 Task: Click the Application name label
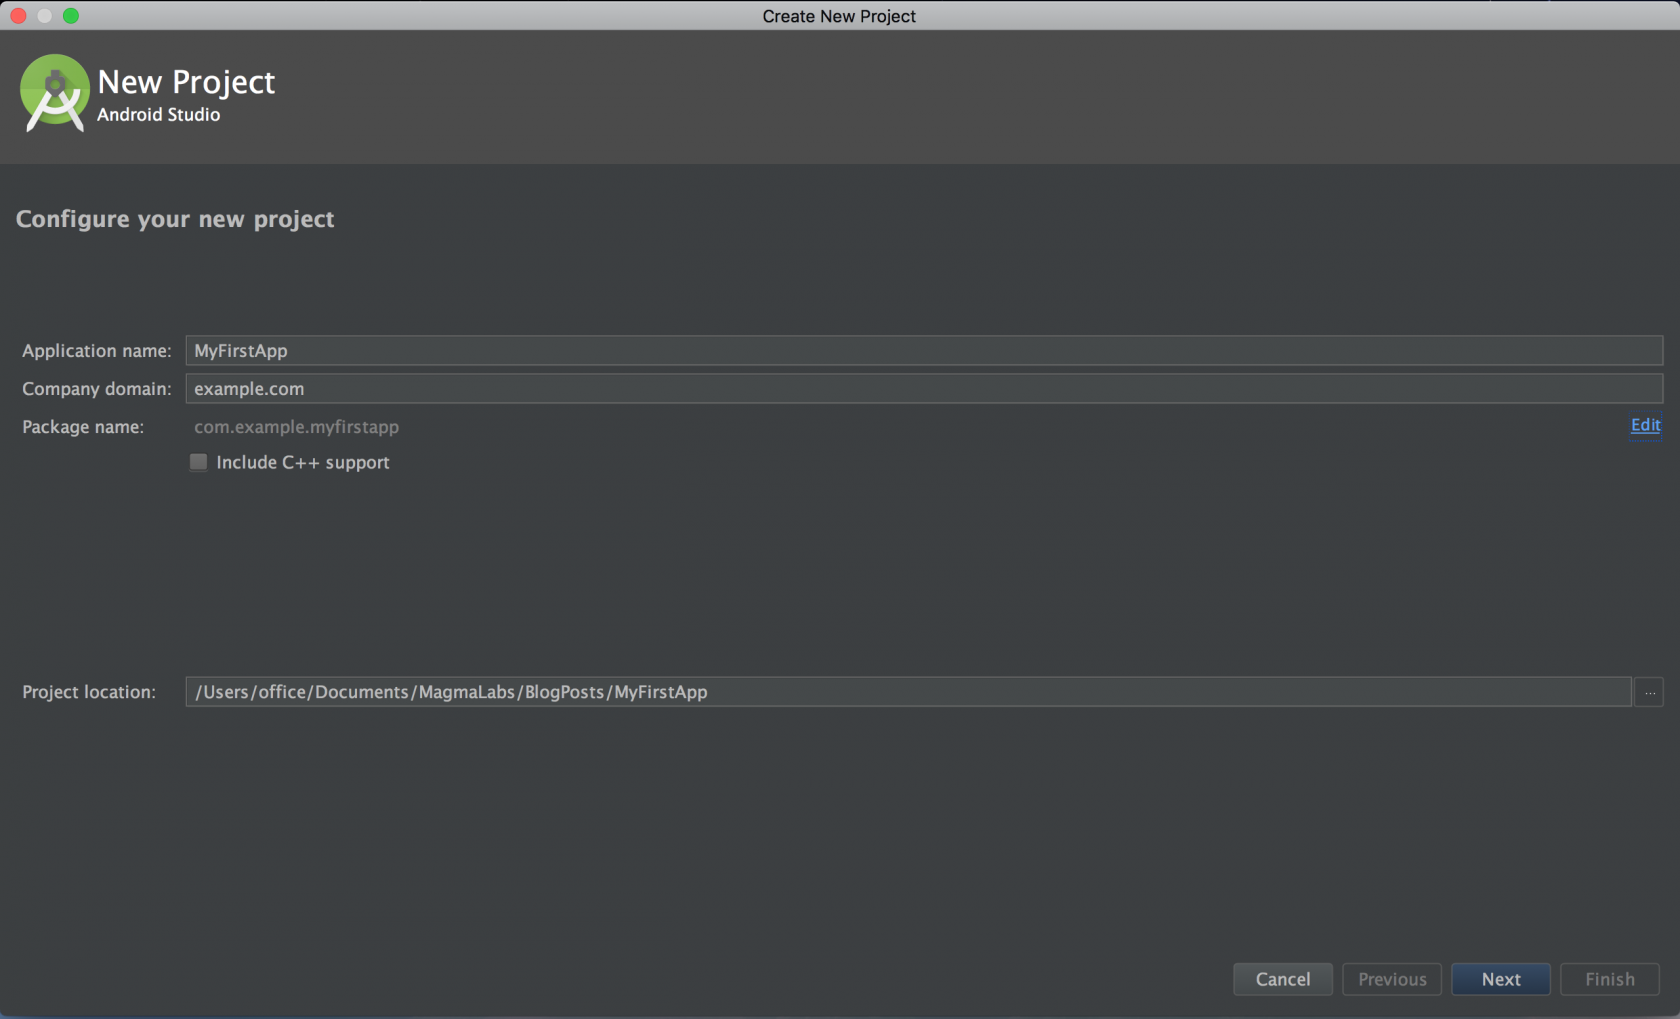(x=96, y=351)
